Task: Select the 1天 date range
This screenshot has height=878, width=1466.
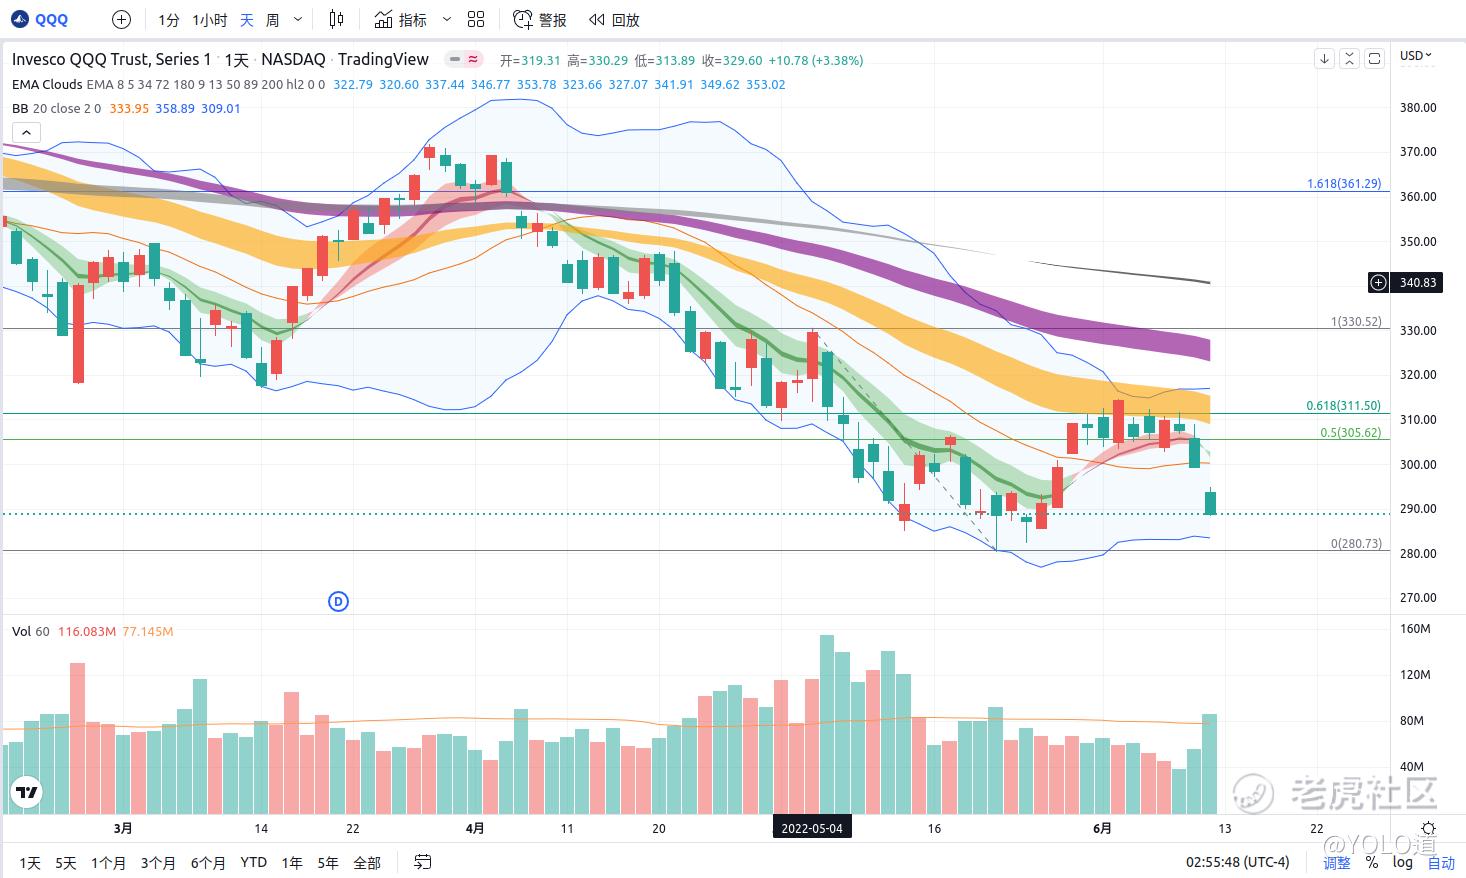Action: 30,862
